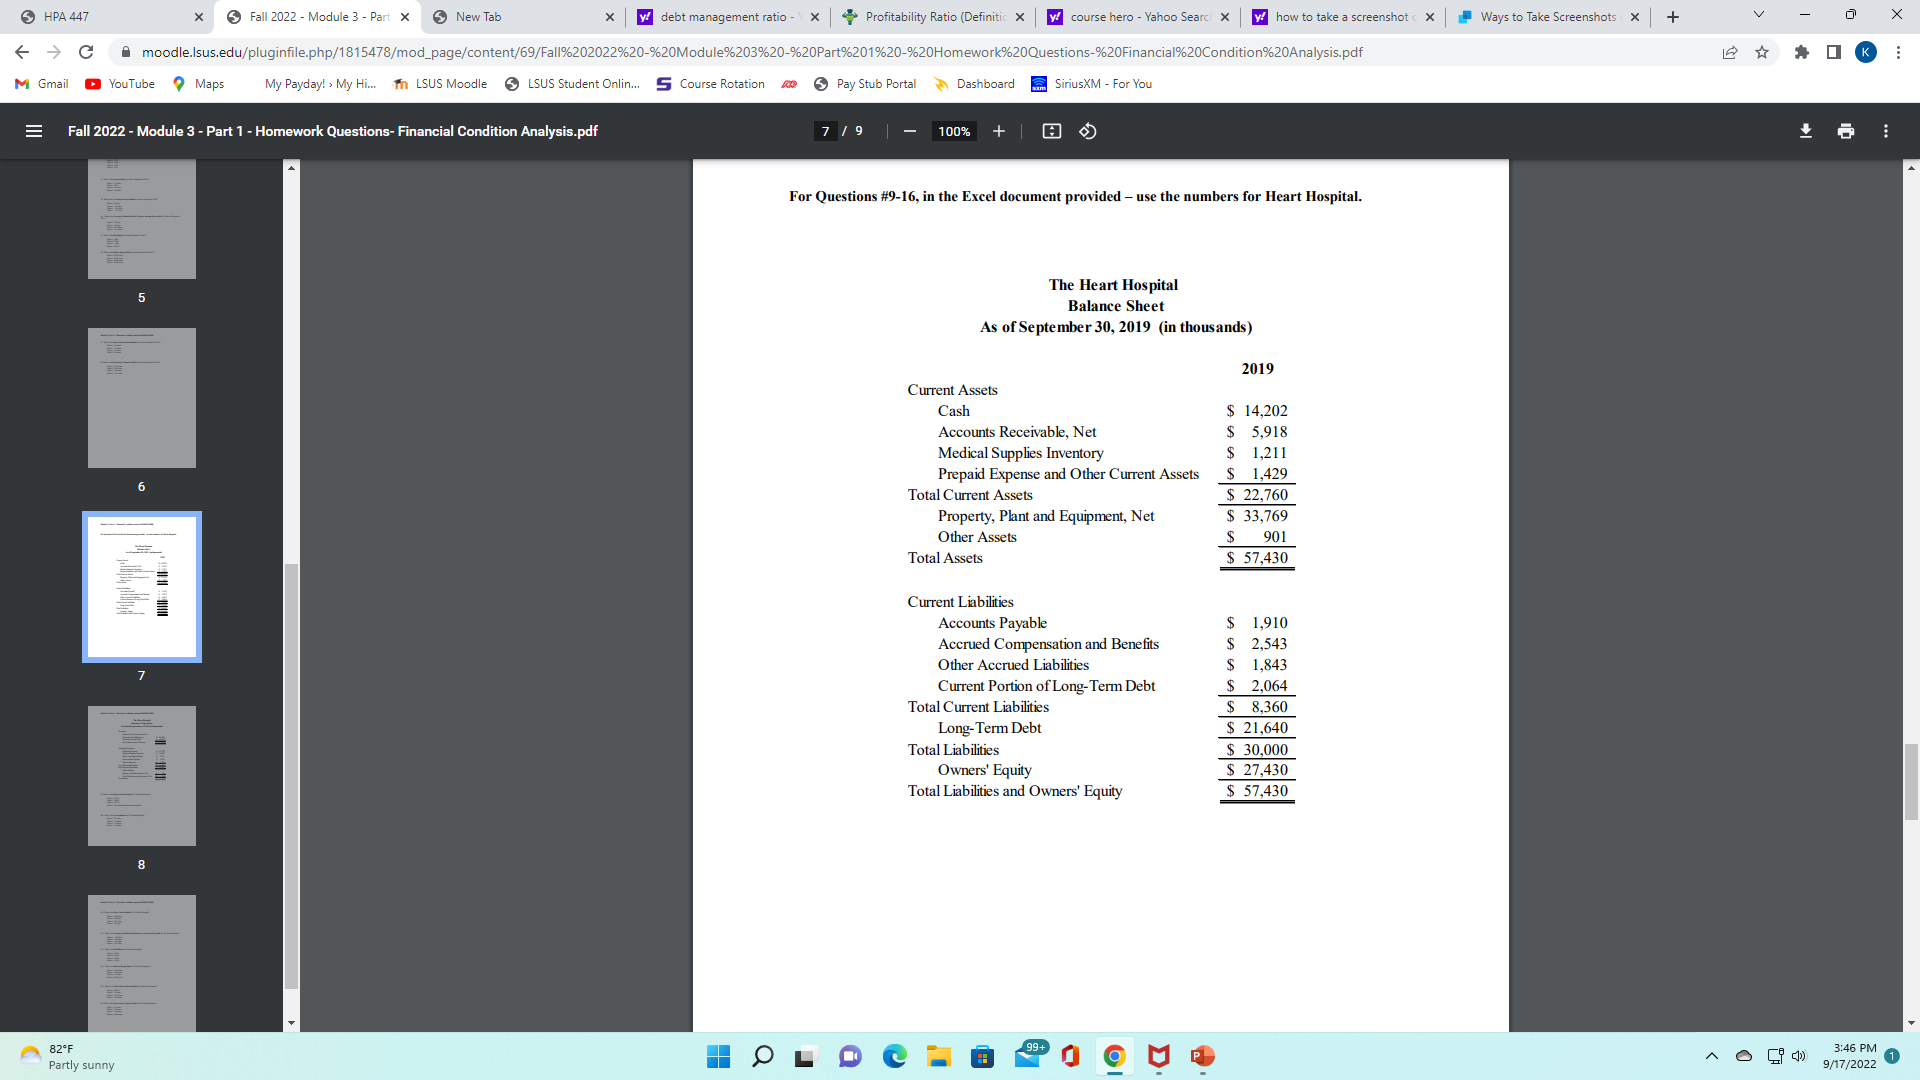
Task: Click the Fit to page icon
Action: [1052, 131]
